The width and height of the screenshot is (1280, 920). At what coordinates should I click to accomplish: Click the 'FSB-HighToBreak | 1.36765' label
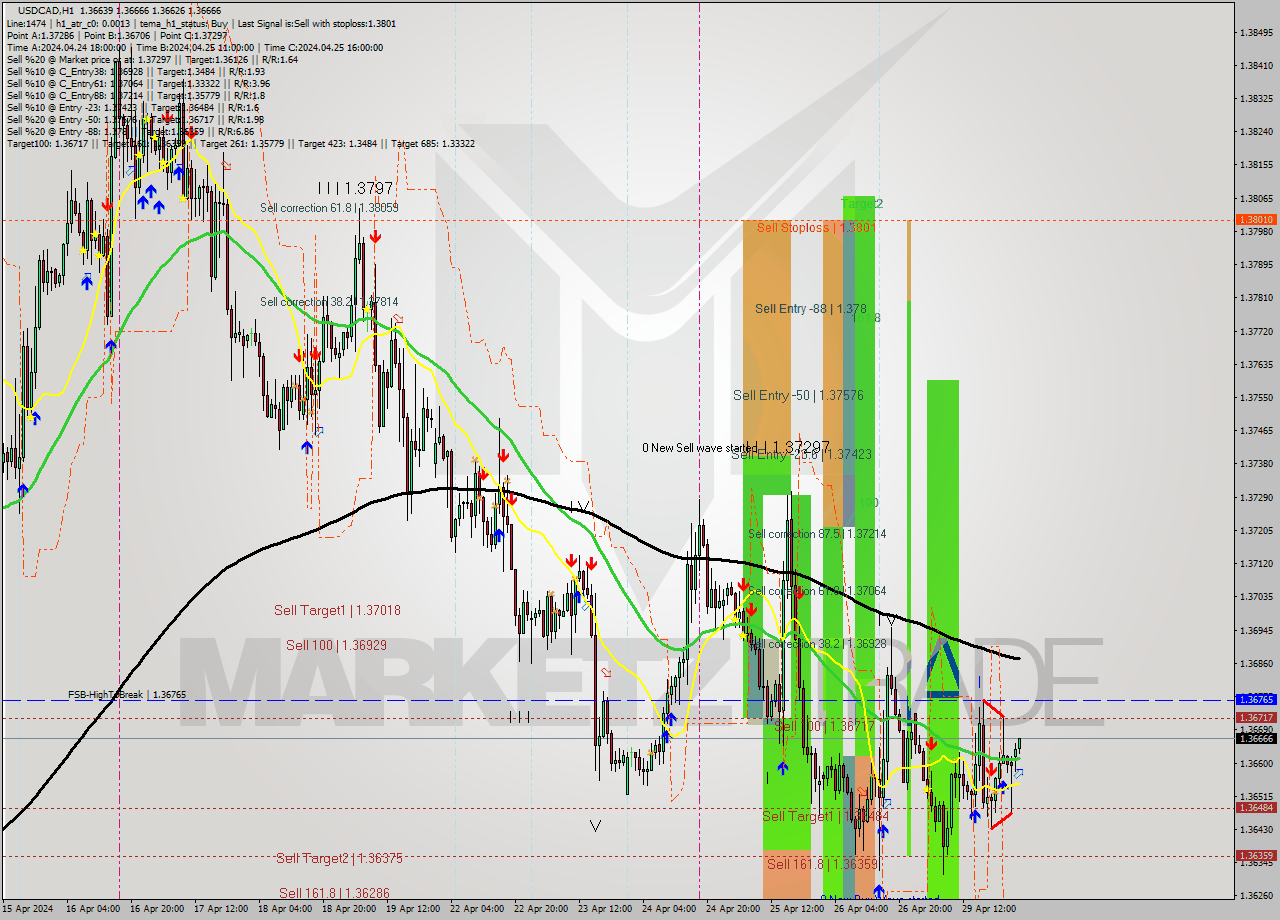pos(127,694)
